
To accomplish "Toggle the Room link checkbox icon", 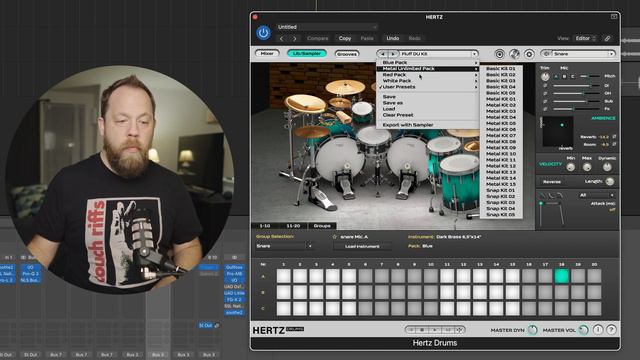I will (614, 144).
